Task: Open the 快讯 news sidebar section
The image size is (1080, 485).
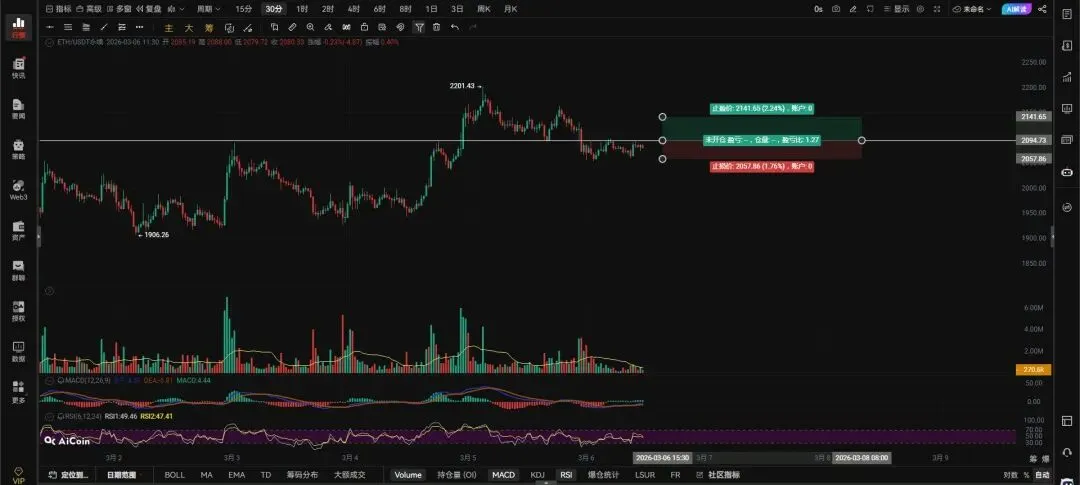Action: 19,68
